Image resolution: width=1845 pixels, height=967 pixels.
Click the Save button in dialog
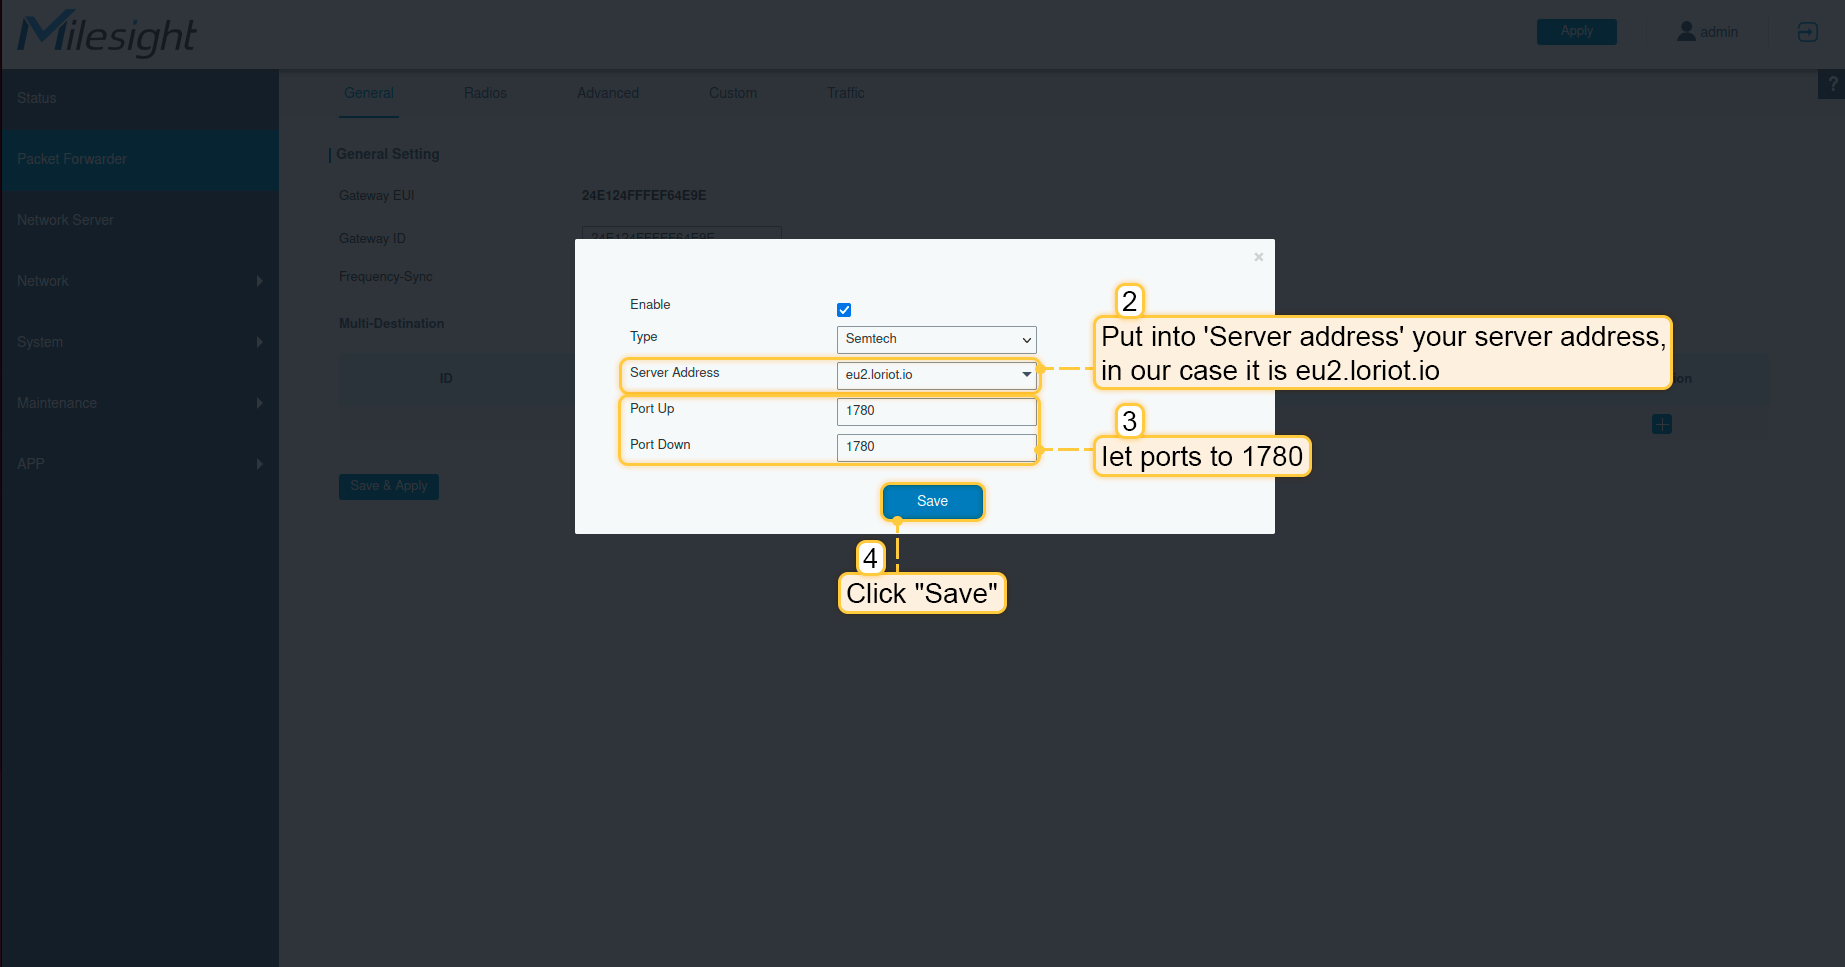(932, 501)
